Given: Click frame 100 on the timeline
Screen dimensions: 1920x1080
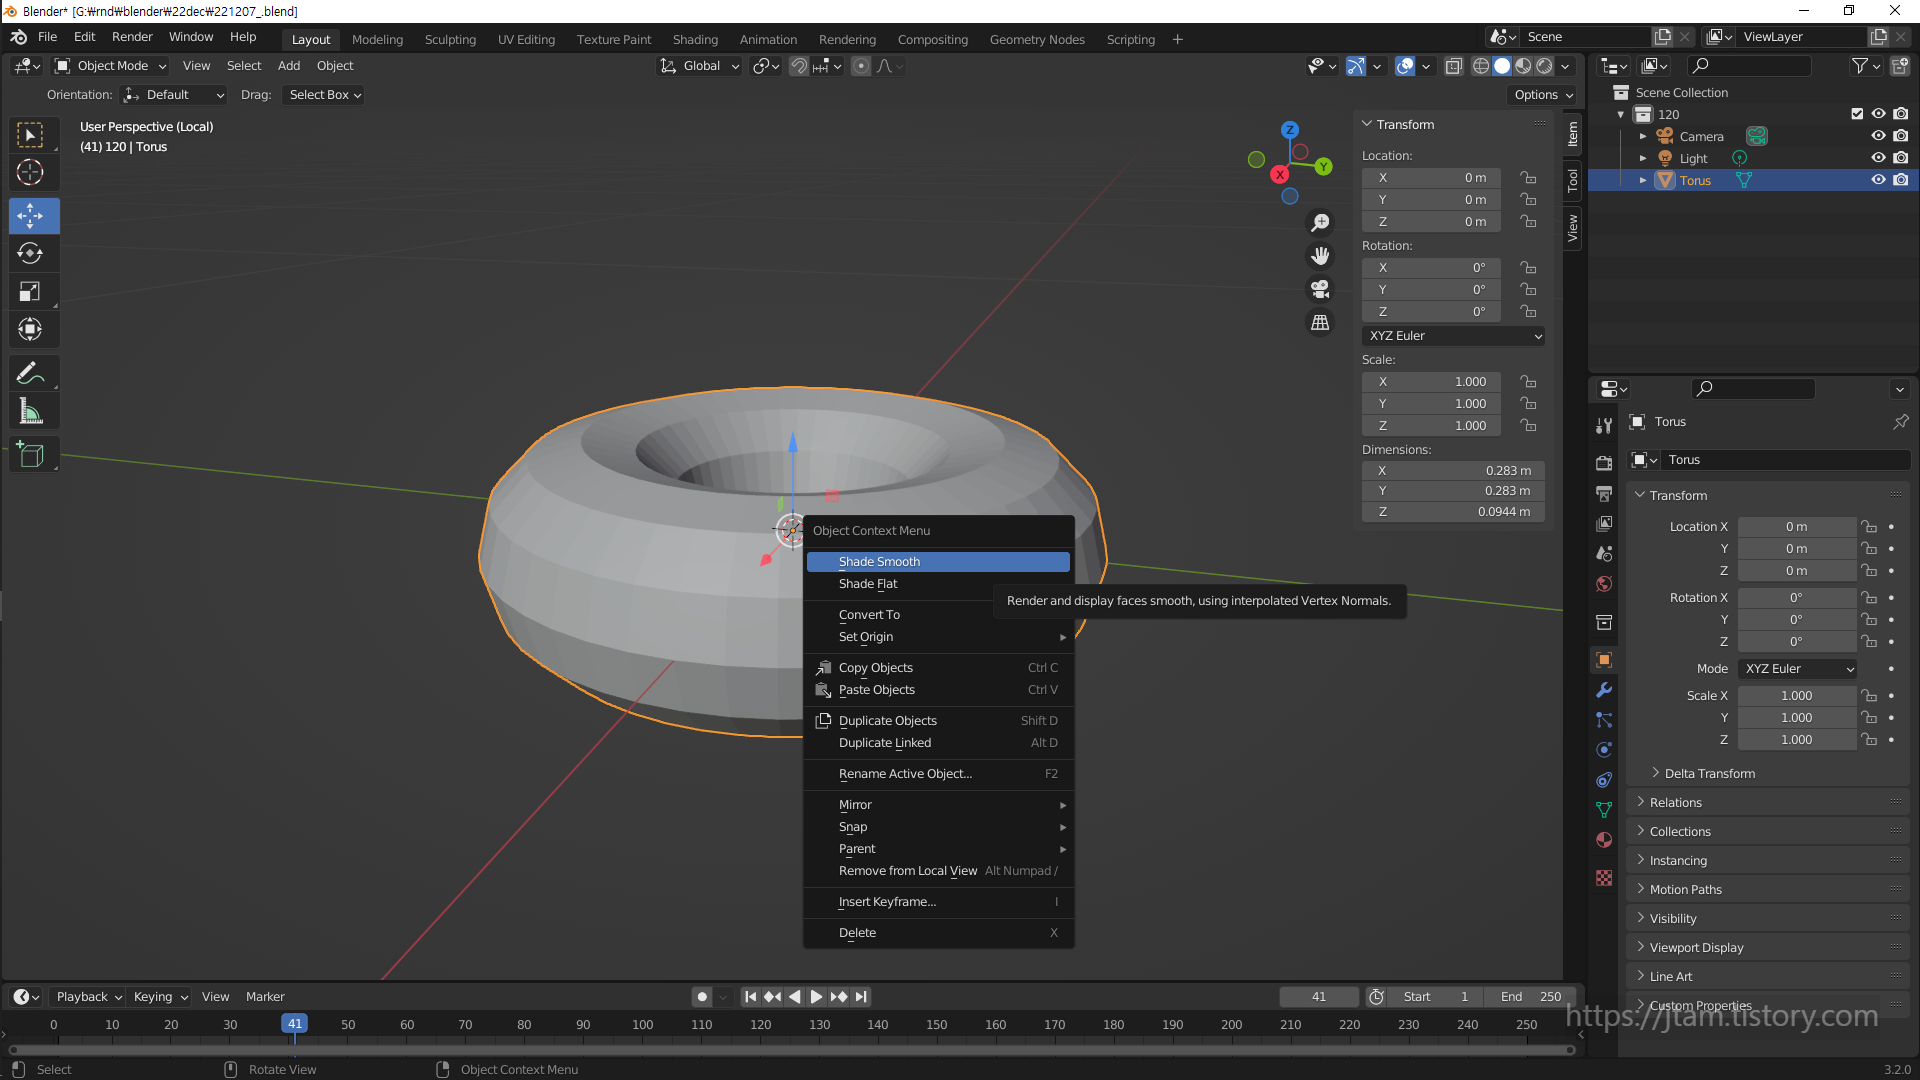Looking at the screenshot, I should (642, 1025).
